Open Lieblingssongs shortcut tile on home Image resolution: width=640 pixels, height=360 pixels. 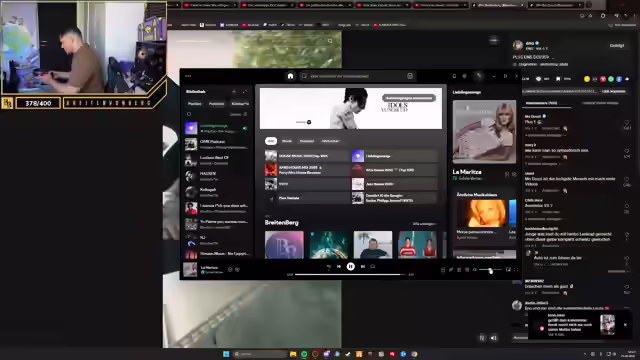394,156
